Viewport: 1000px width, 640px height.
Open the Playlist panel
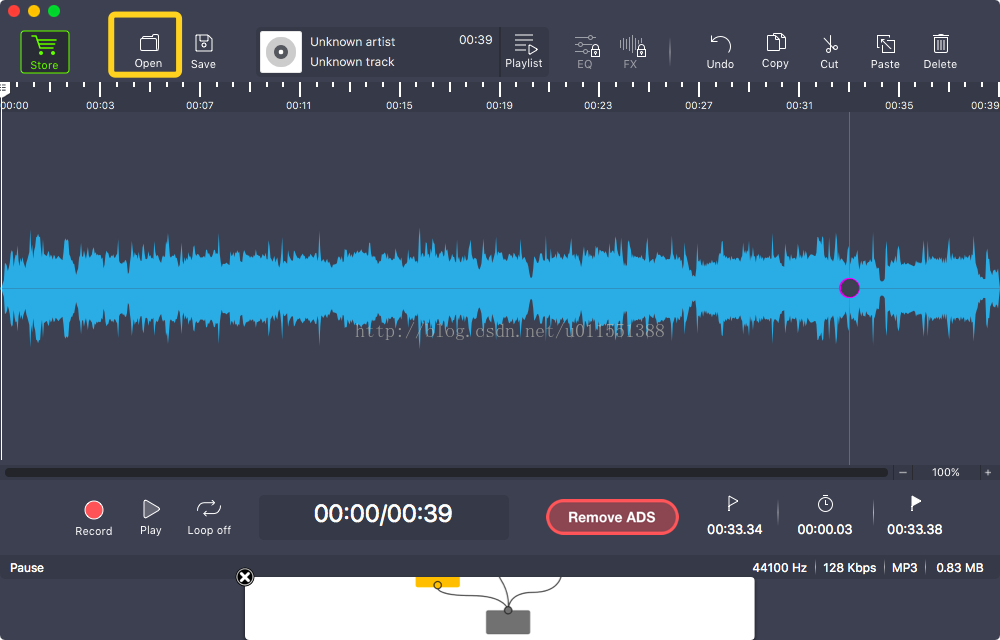point(524,51)
